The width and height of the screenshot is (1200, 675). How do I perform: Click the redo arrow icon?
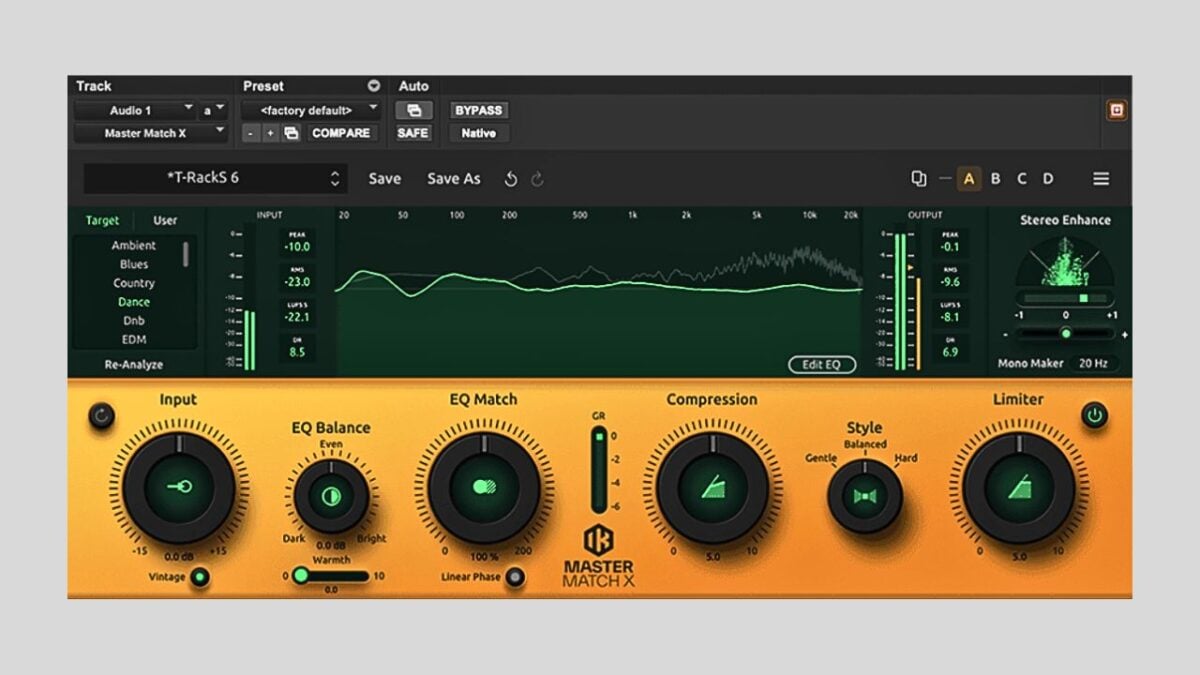536,179
